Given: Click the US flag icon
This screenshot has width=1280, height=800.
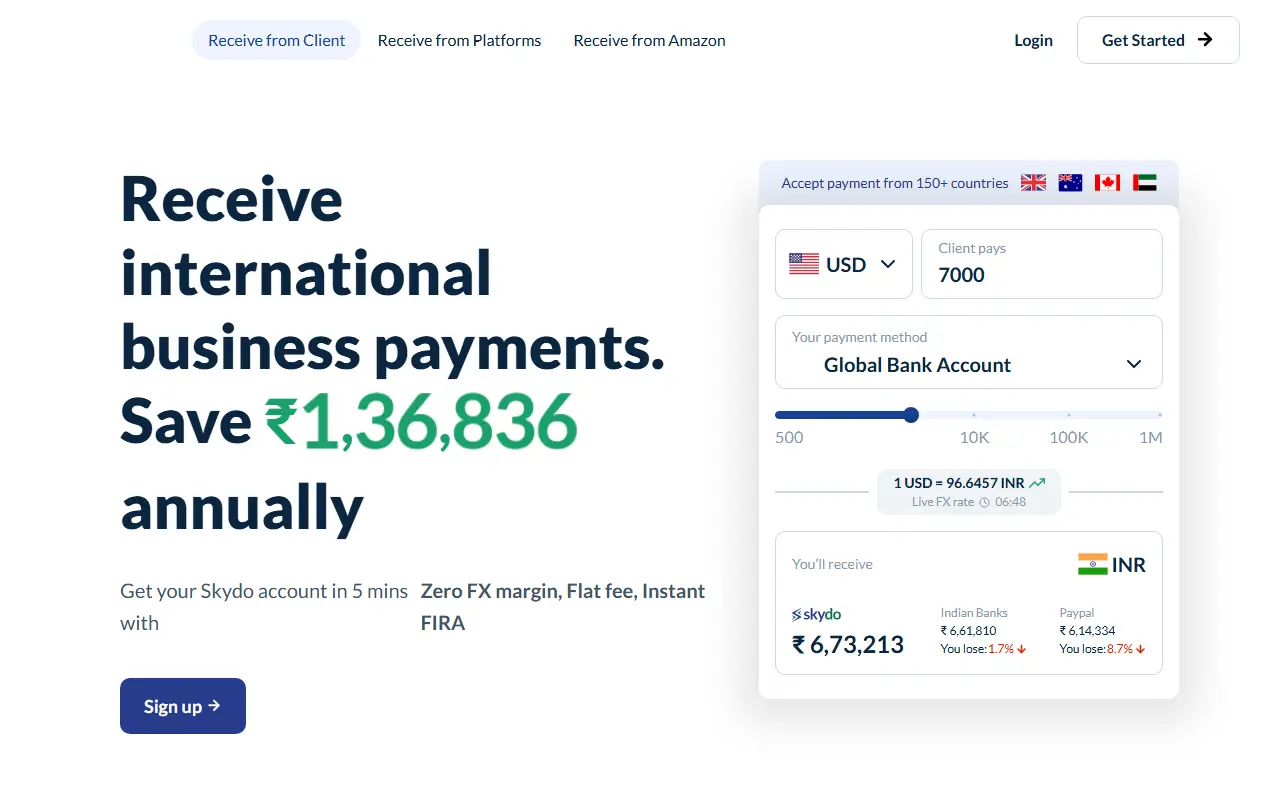Looking at the screenshot, I should (804, 264).
